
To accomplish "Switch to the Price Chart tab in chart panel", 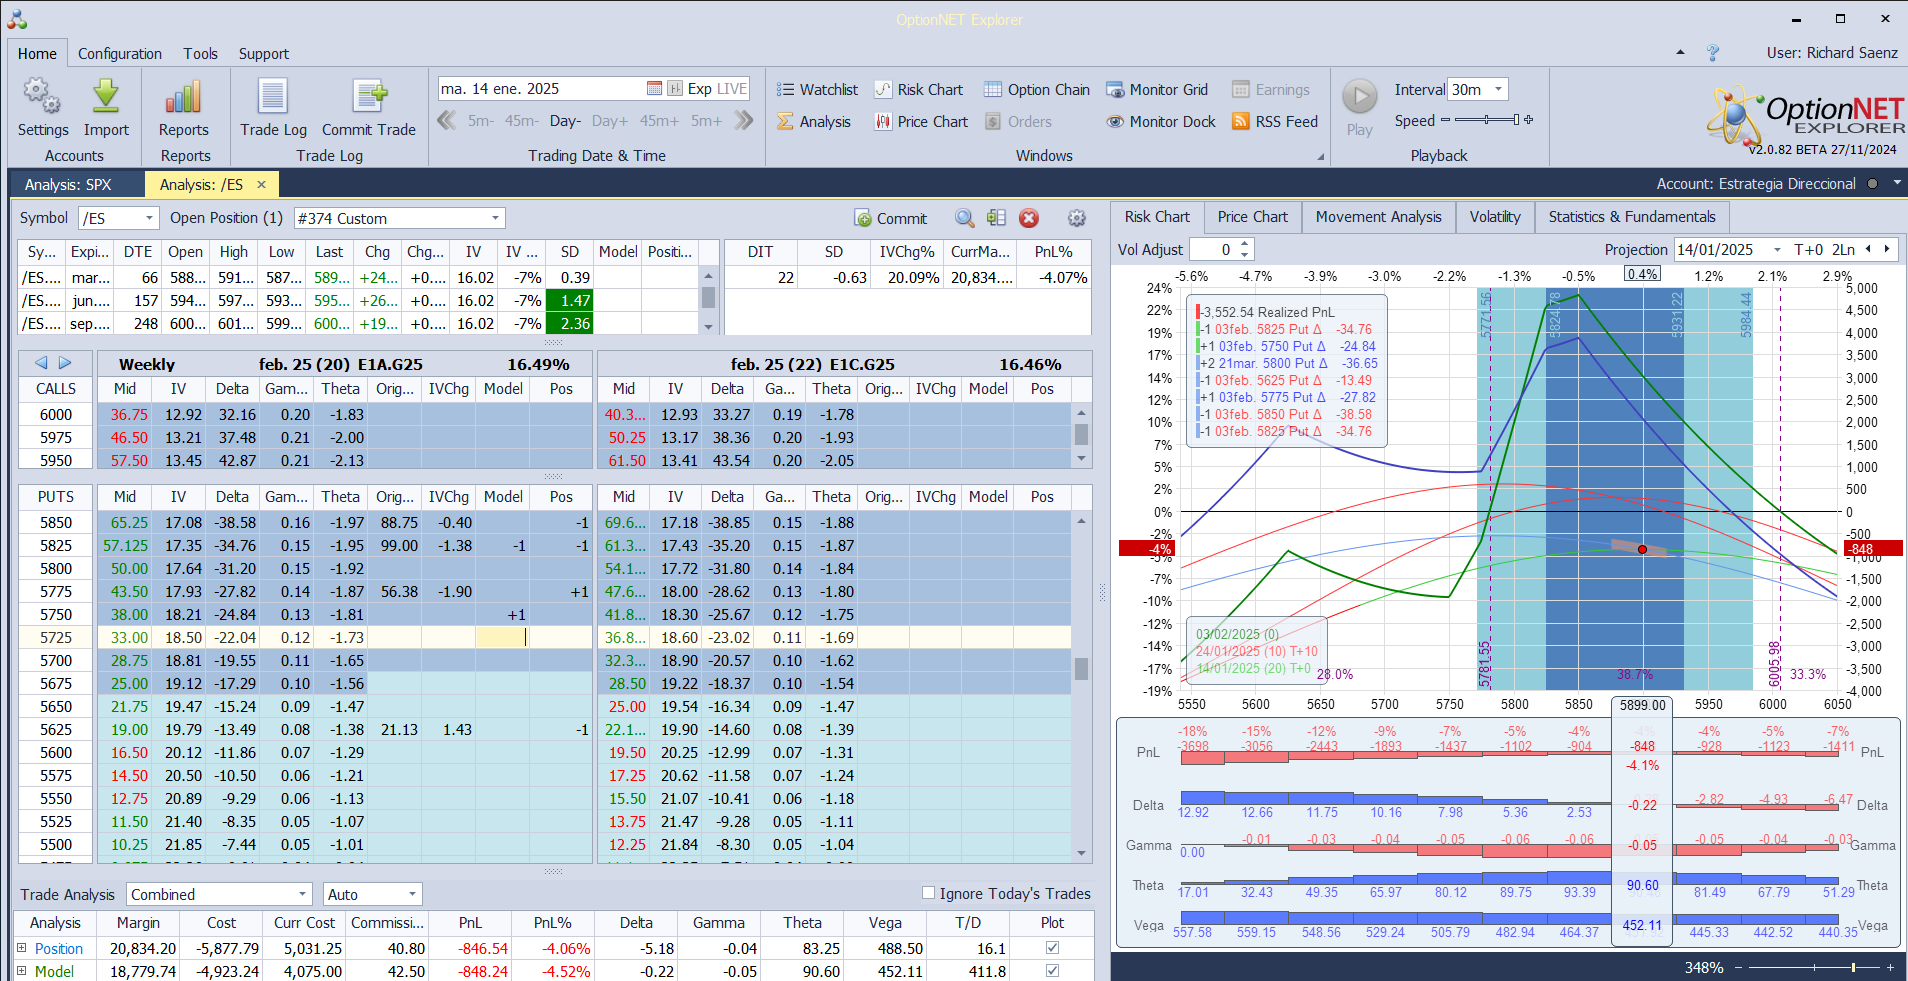I will click(1252, 217).
